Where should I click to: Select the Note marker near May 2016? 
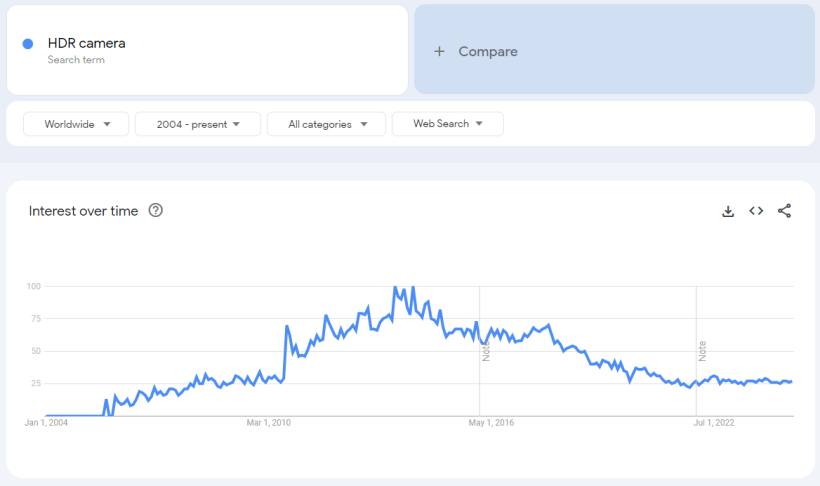coord(486,351)
